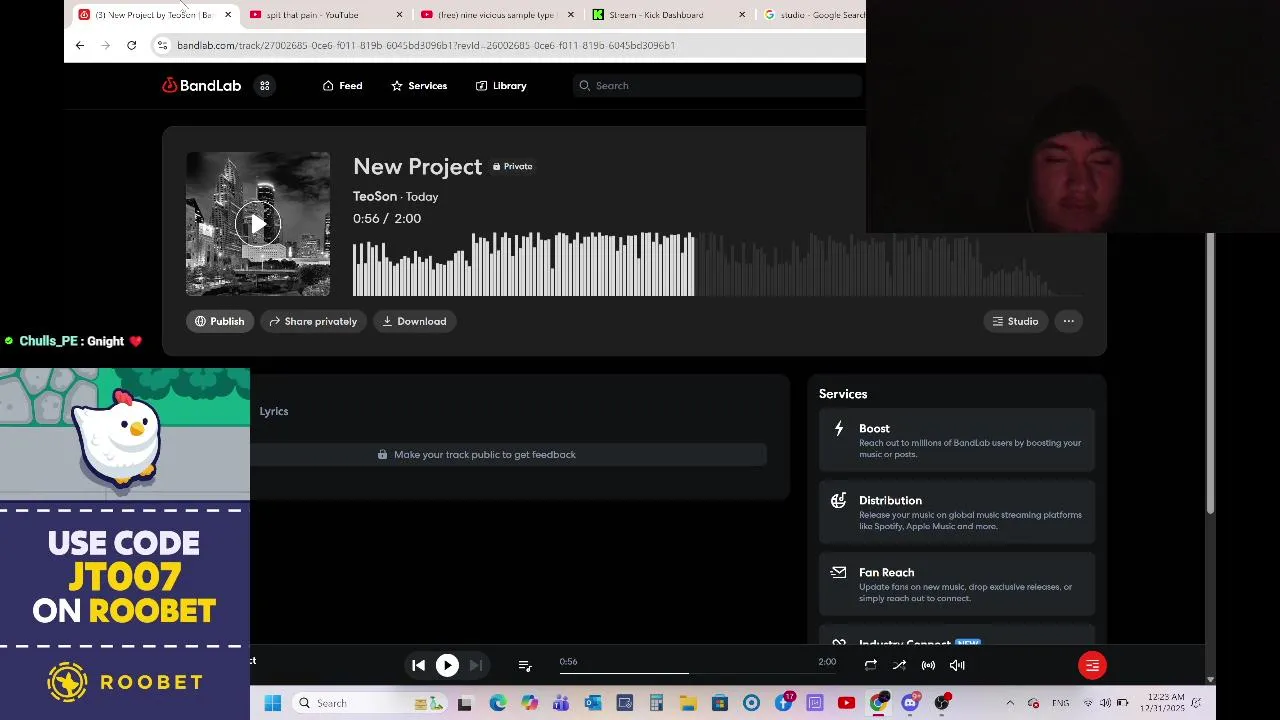Open the TeoSon artist profile
1280x720 pixels.
click(375, 196)
